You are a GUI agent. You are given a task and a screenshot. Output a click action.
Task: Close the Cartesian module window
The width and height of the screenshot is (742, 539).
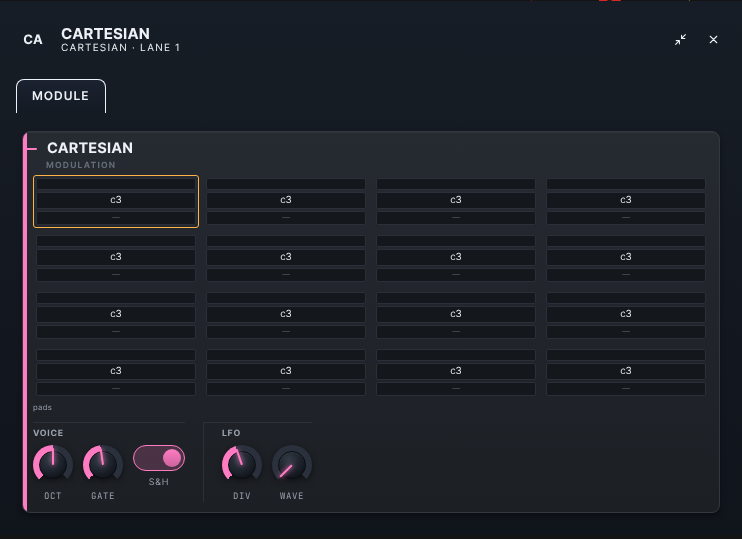[x=713, y=40]
